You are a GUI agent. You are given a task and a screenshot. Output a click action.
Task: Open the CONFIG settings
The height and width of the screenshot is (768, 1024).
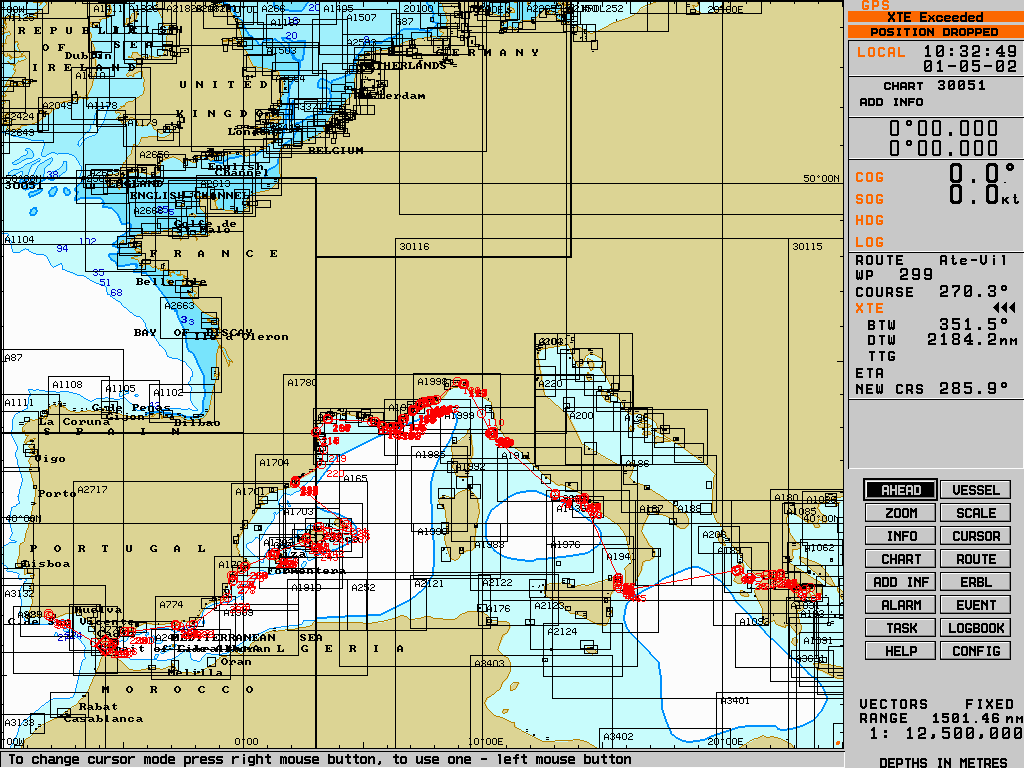[x=975, y=651]
